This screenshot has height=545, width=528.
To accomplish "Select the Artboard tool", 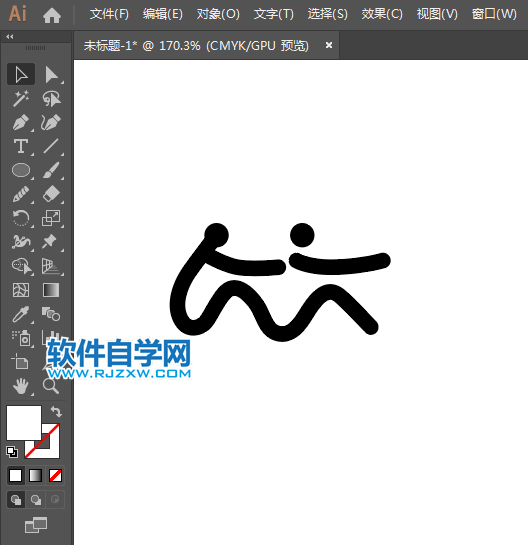I will [x=21, y=362].
